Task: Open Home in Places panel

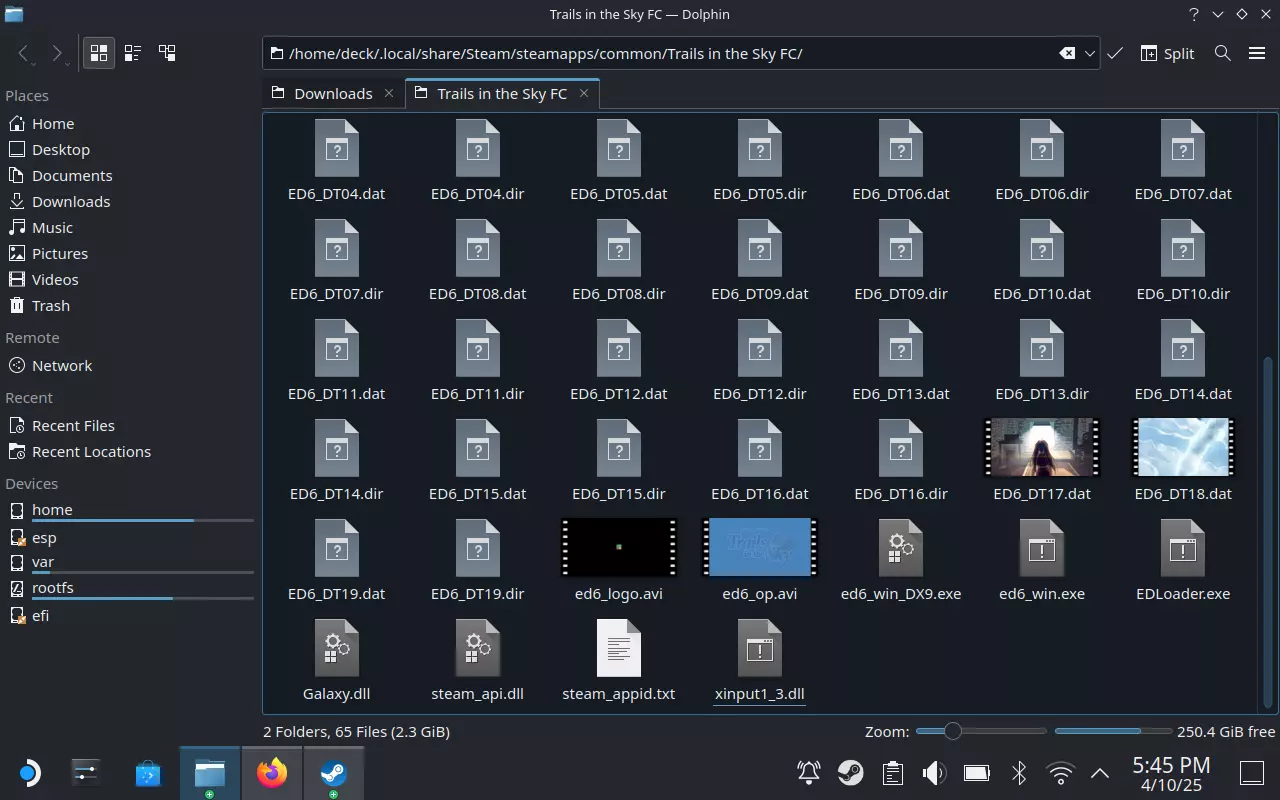Action: (53, 123)
